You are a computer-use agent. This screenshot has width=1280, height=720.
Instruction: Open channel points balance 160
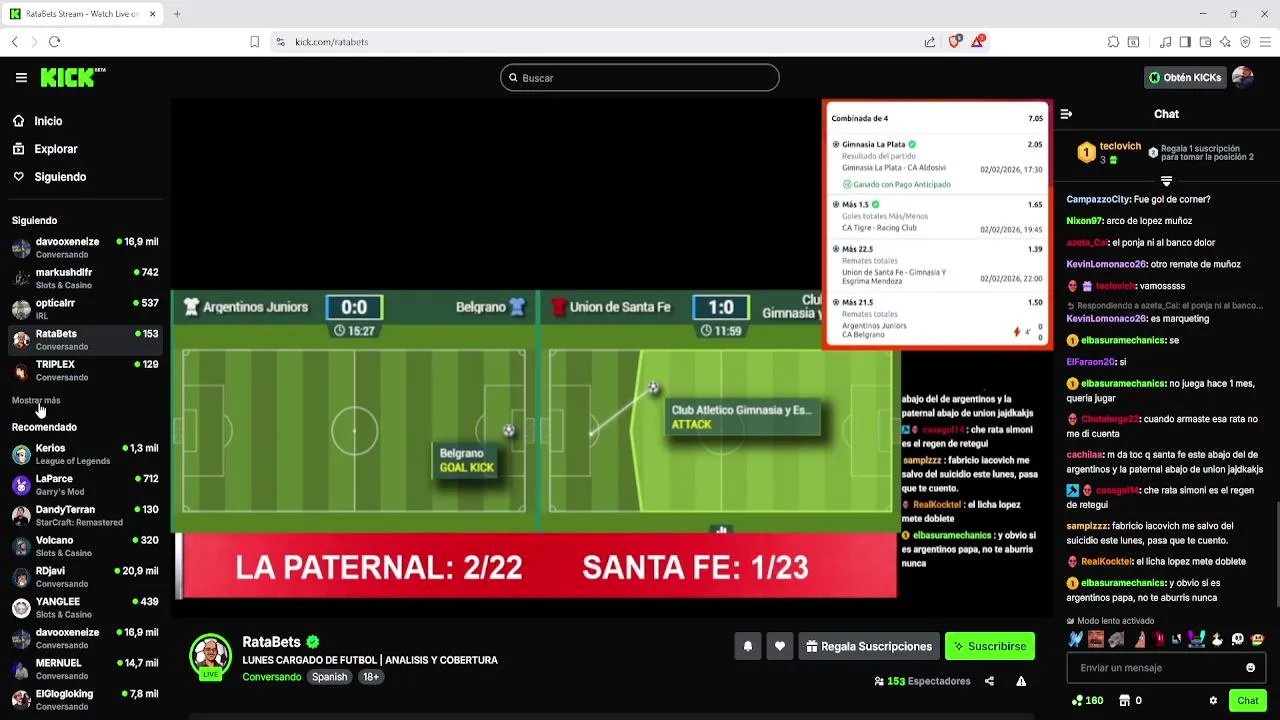[1087, 701]
